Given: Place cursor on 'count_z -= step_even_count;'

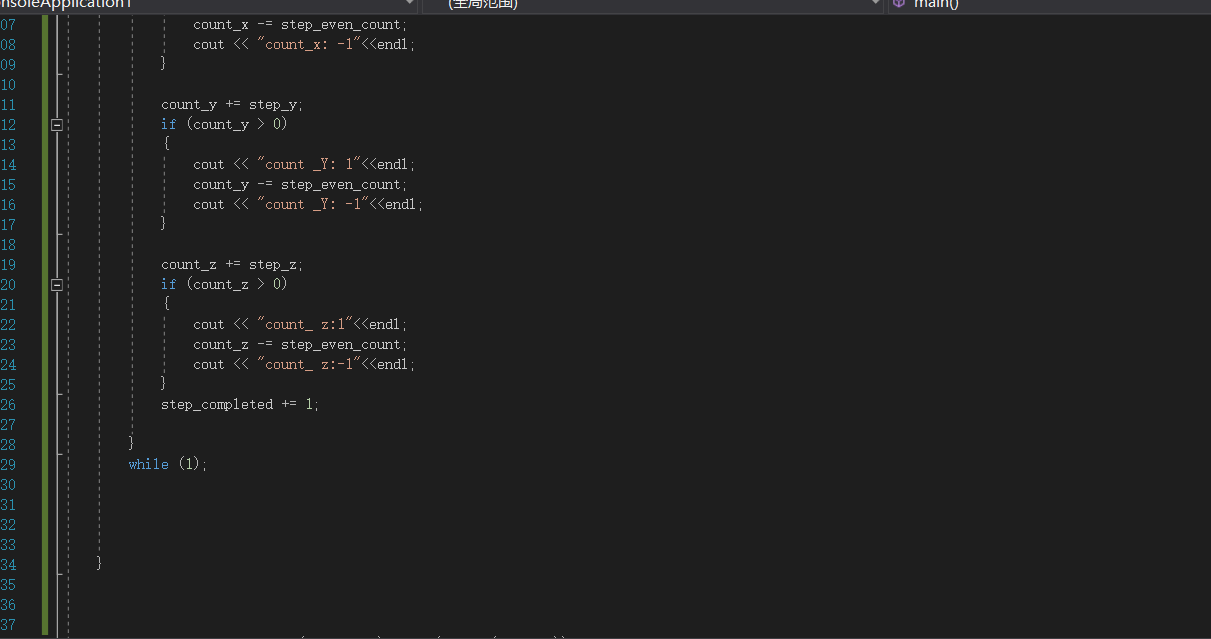Looking at the screenshot, I should click(300, 344).
